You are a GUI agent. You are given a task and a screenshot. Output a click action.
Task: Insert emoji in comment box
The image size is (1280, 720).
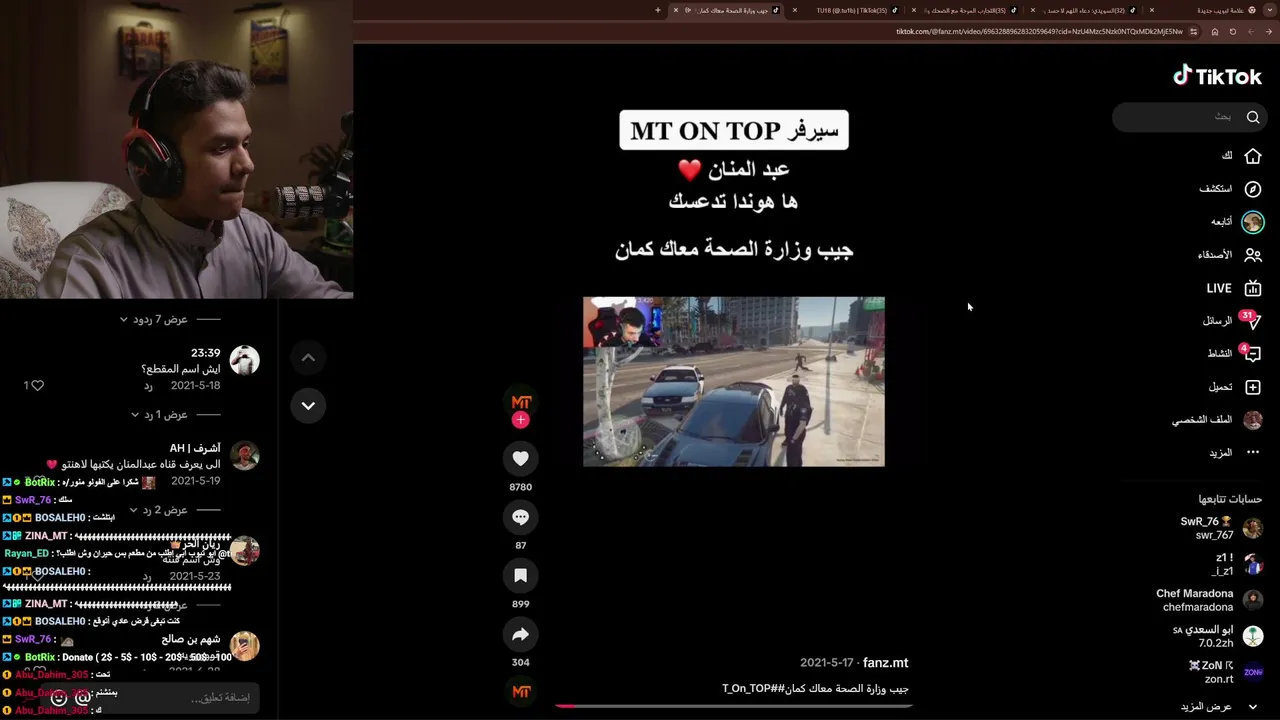(59, 698)
